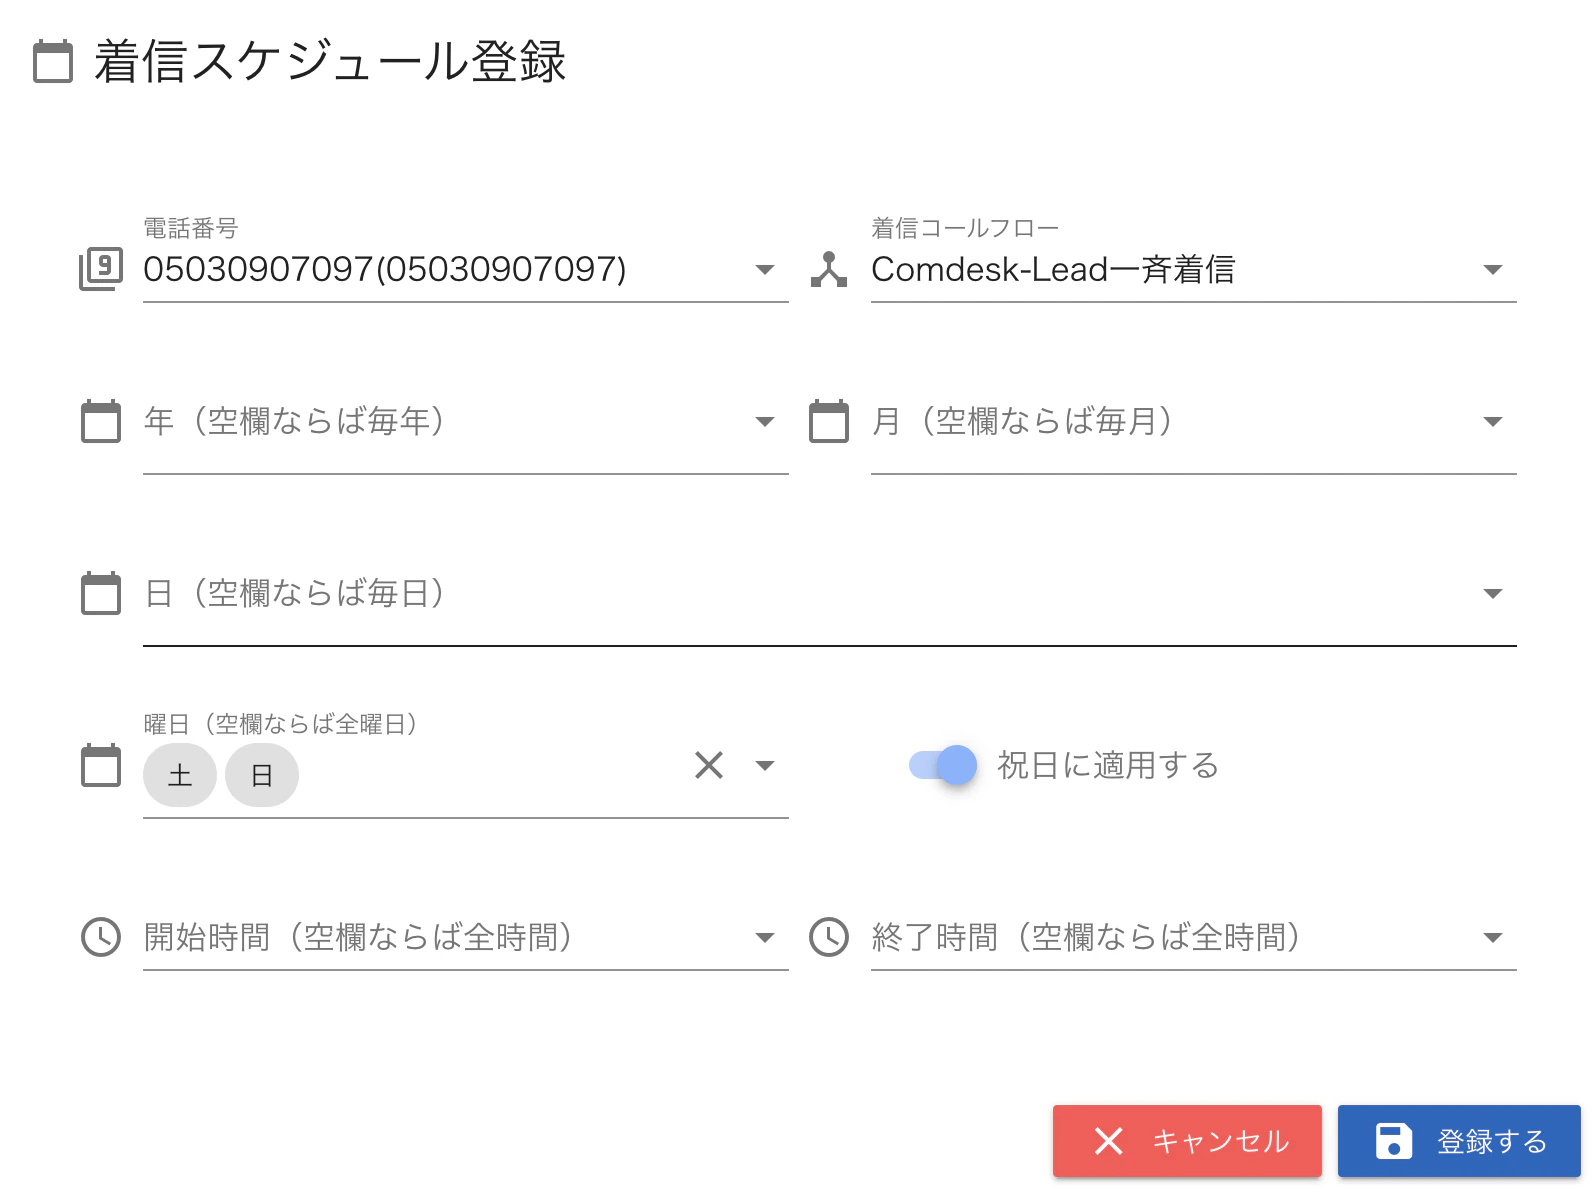Click the キャンセル button
This screenshot has height=1192, width=1594.
tap(1187, 1141)
